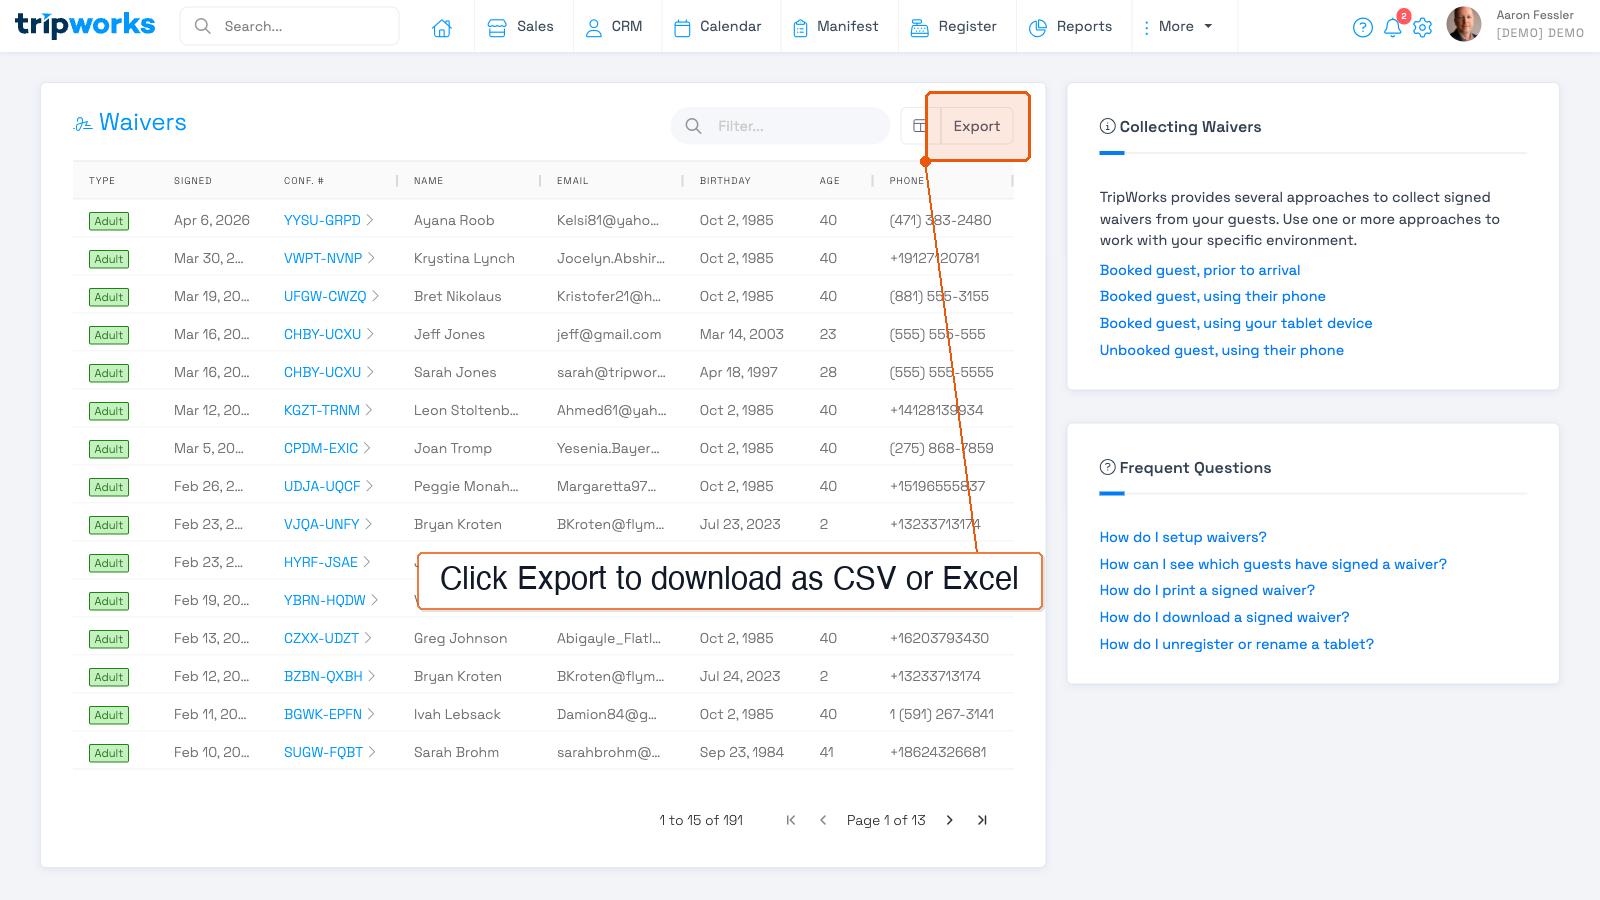The height and width of the screenshot is (900, 1600).
Task: Click the magnifier icon in the Filter box
Action: pyautogui.click(x=693, y=126)
